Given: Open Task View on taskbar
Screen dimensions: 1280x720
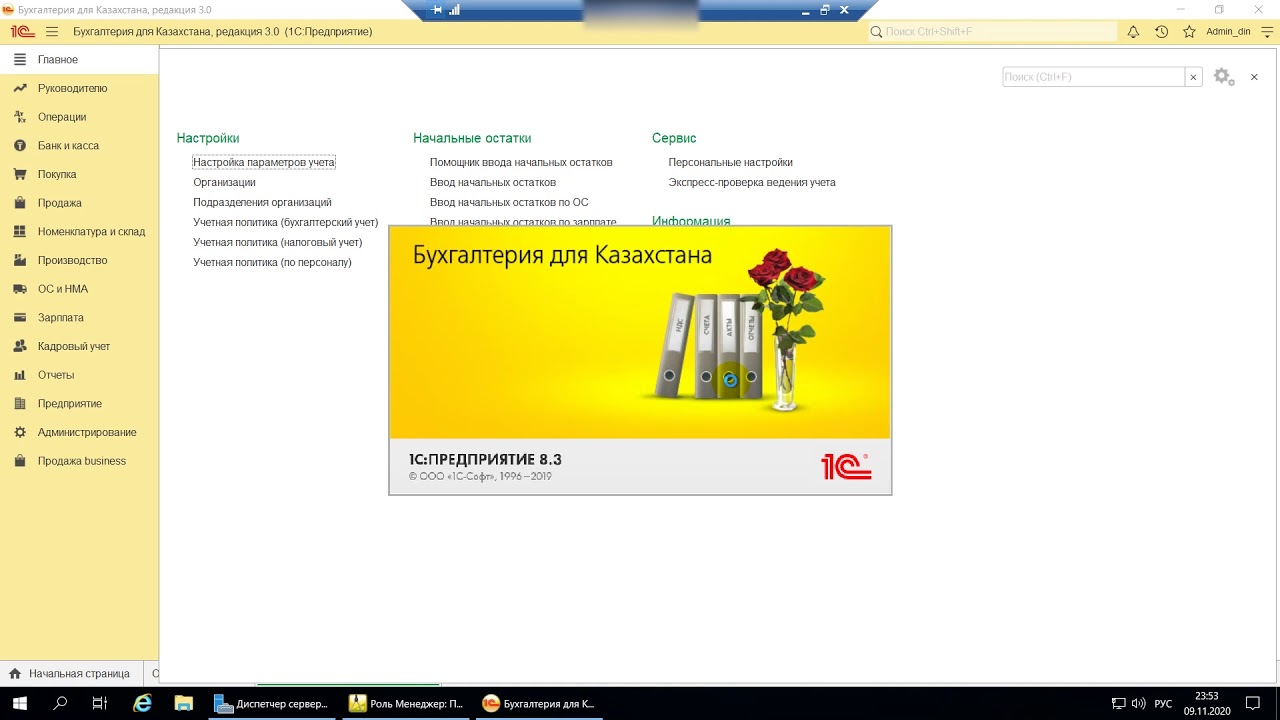Looking at the screenshot, I should 100,704.
